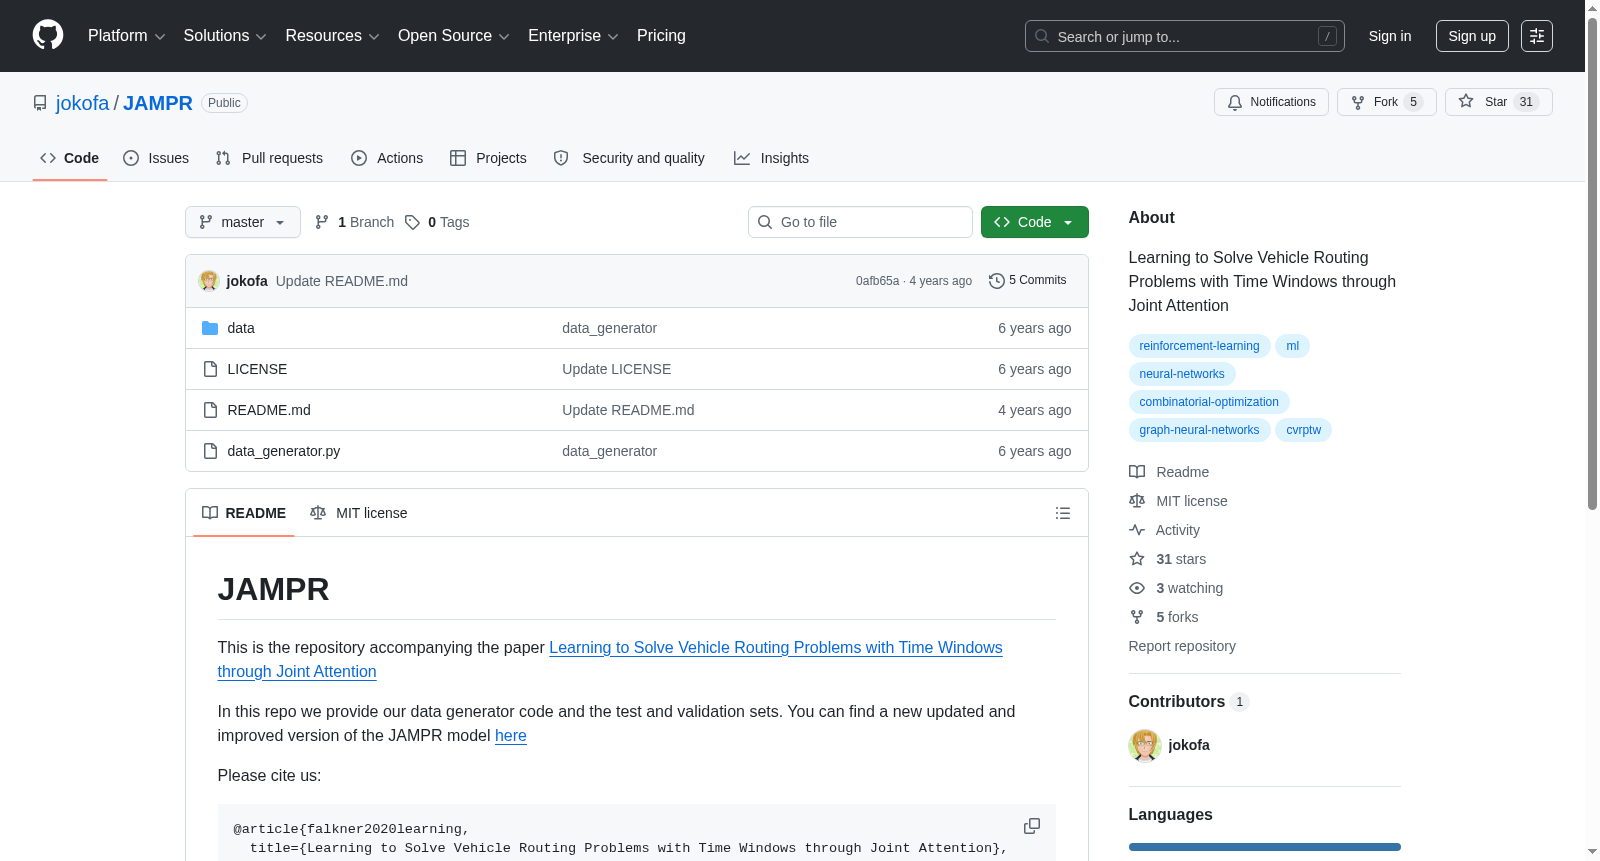Click the Sign up button

click(x=1472, y=36)
